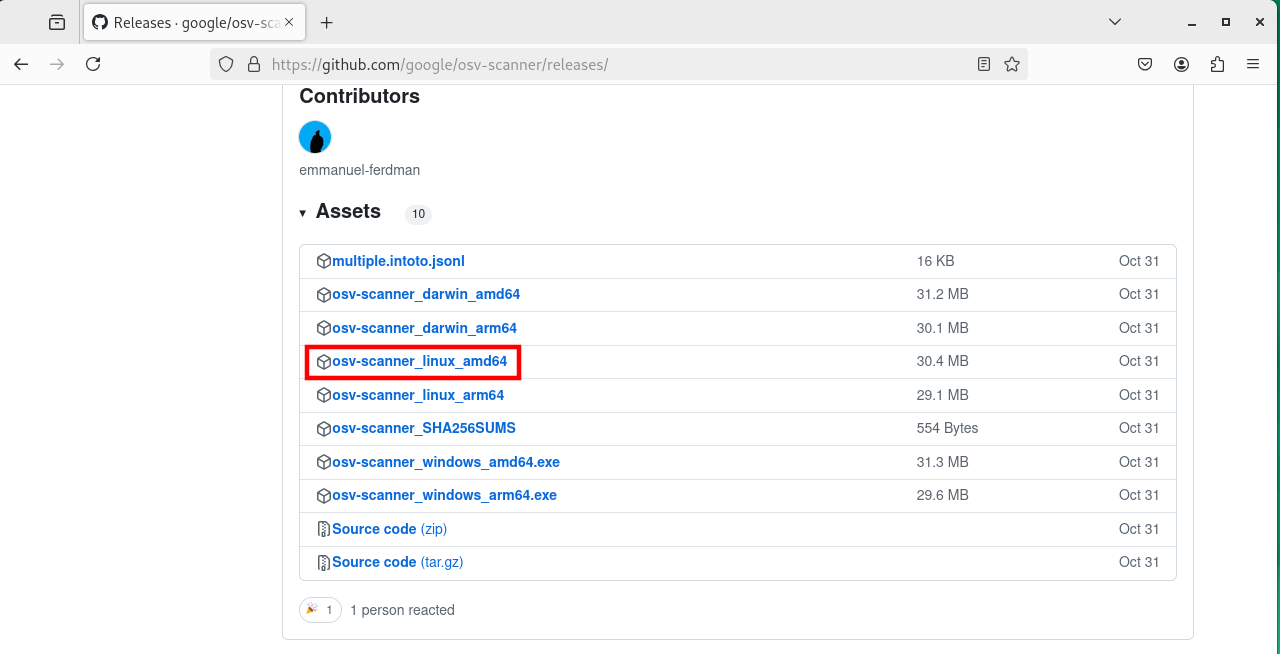1280x654 pixels.
Task: Click the emmanuel-ferdman contributor avatar
Action: coord(315,137)
